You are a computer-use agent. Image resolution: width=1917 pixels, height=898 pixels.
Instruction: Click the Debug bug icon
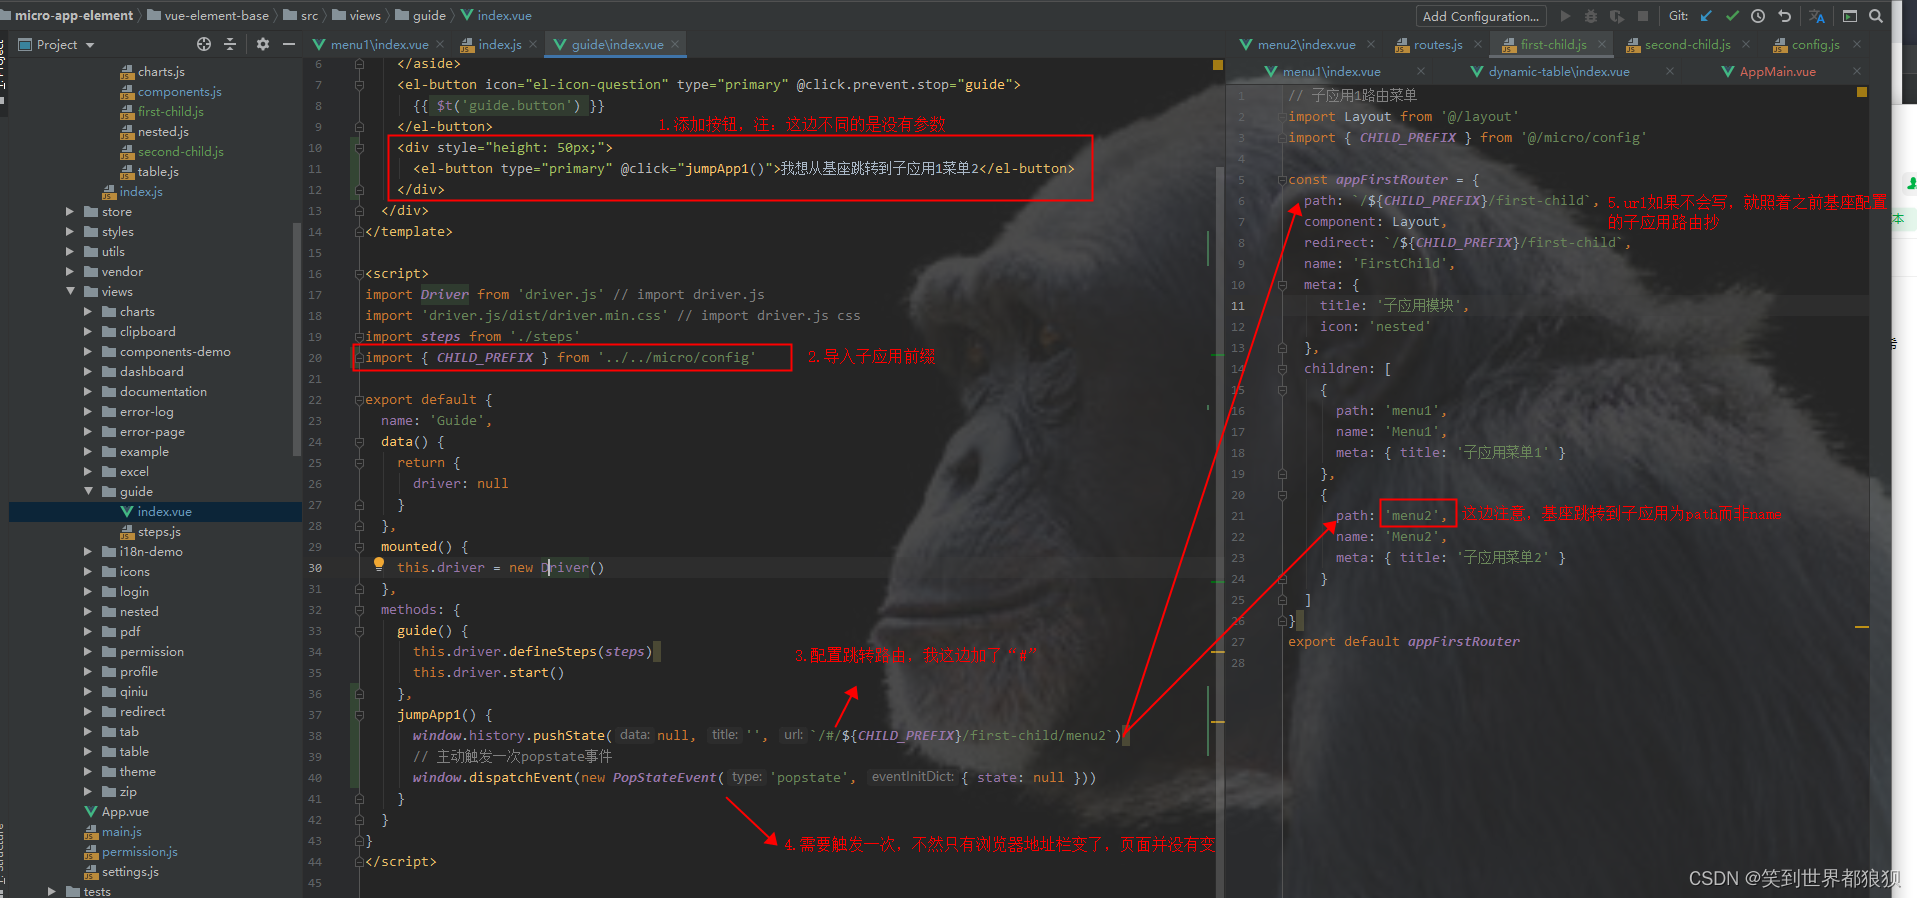click(1591, 16)
